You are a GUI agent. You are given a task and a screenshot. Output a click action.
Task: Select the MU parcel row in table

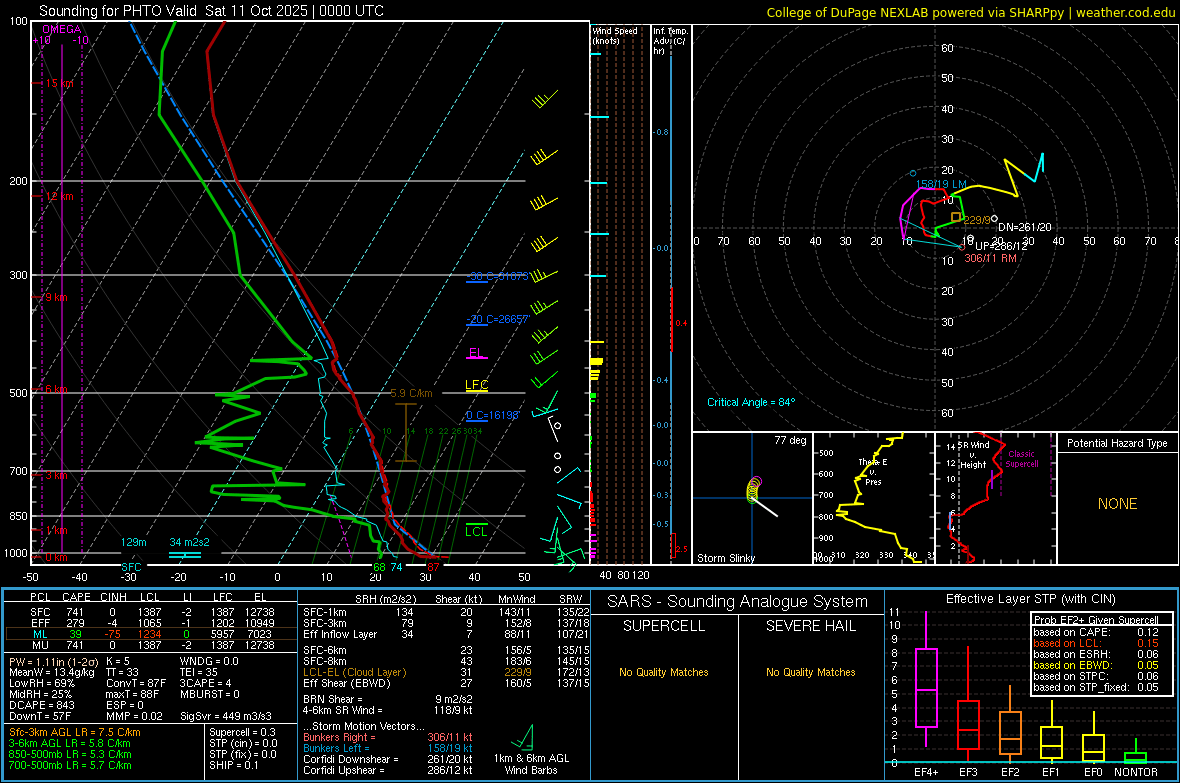tap(150, 644)
